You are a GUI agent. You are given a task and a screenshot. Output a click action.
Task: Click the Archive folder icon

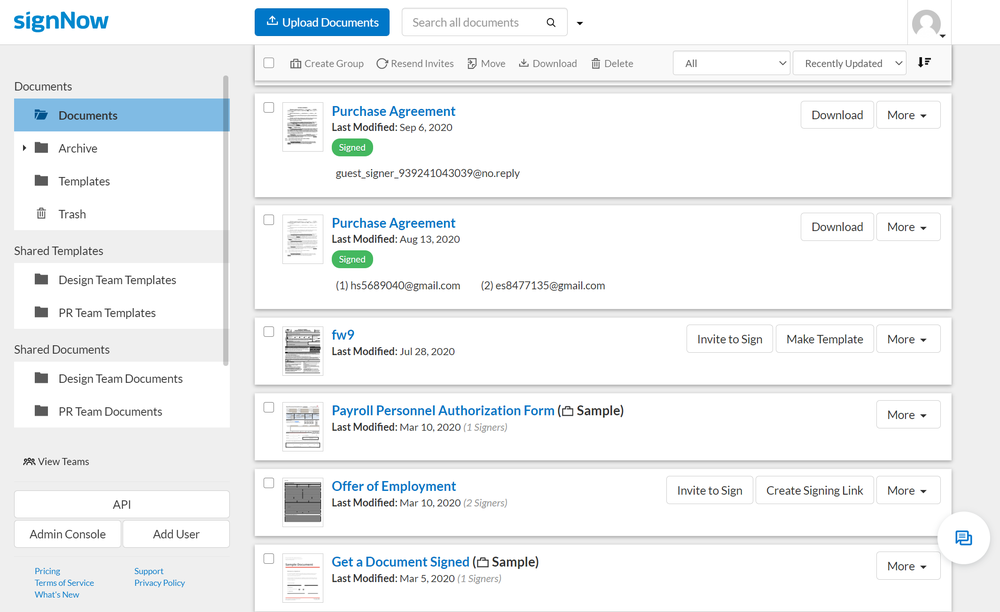pos(41,148)
